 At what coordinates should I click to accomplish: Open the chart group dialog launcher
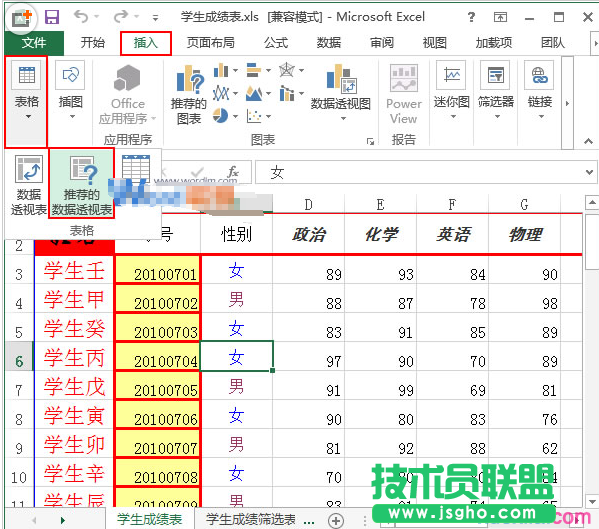pyautogui.click(x=370, y=141)
